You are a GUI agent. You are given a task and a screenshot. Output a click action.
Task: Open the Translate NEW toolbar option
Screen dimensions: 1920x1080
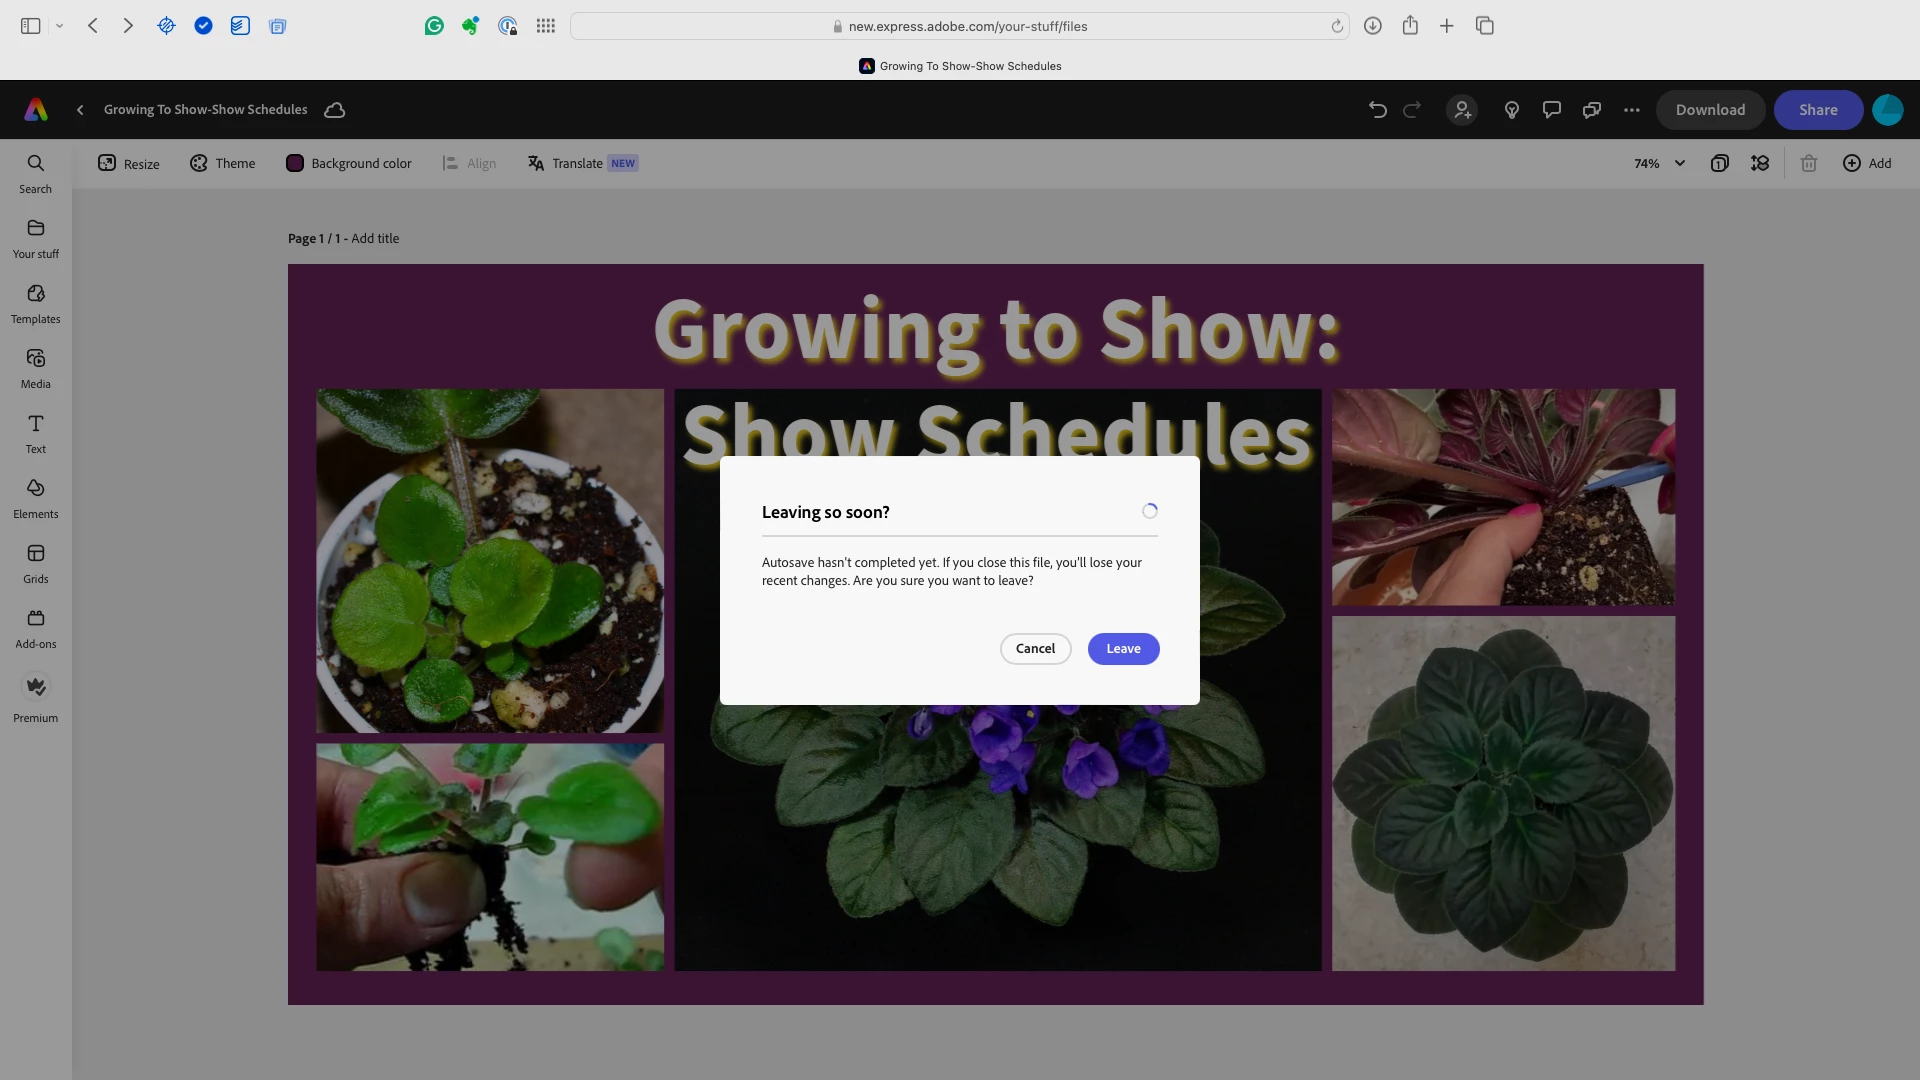click(582, 163)
